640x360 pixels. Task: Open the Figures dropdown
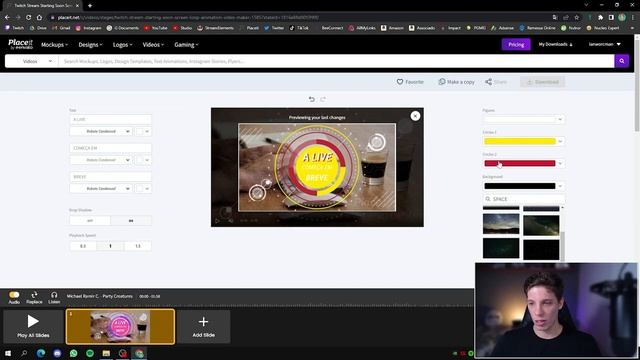point(524,119)
